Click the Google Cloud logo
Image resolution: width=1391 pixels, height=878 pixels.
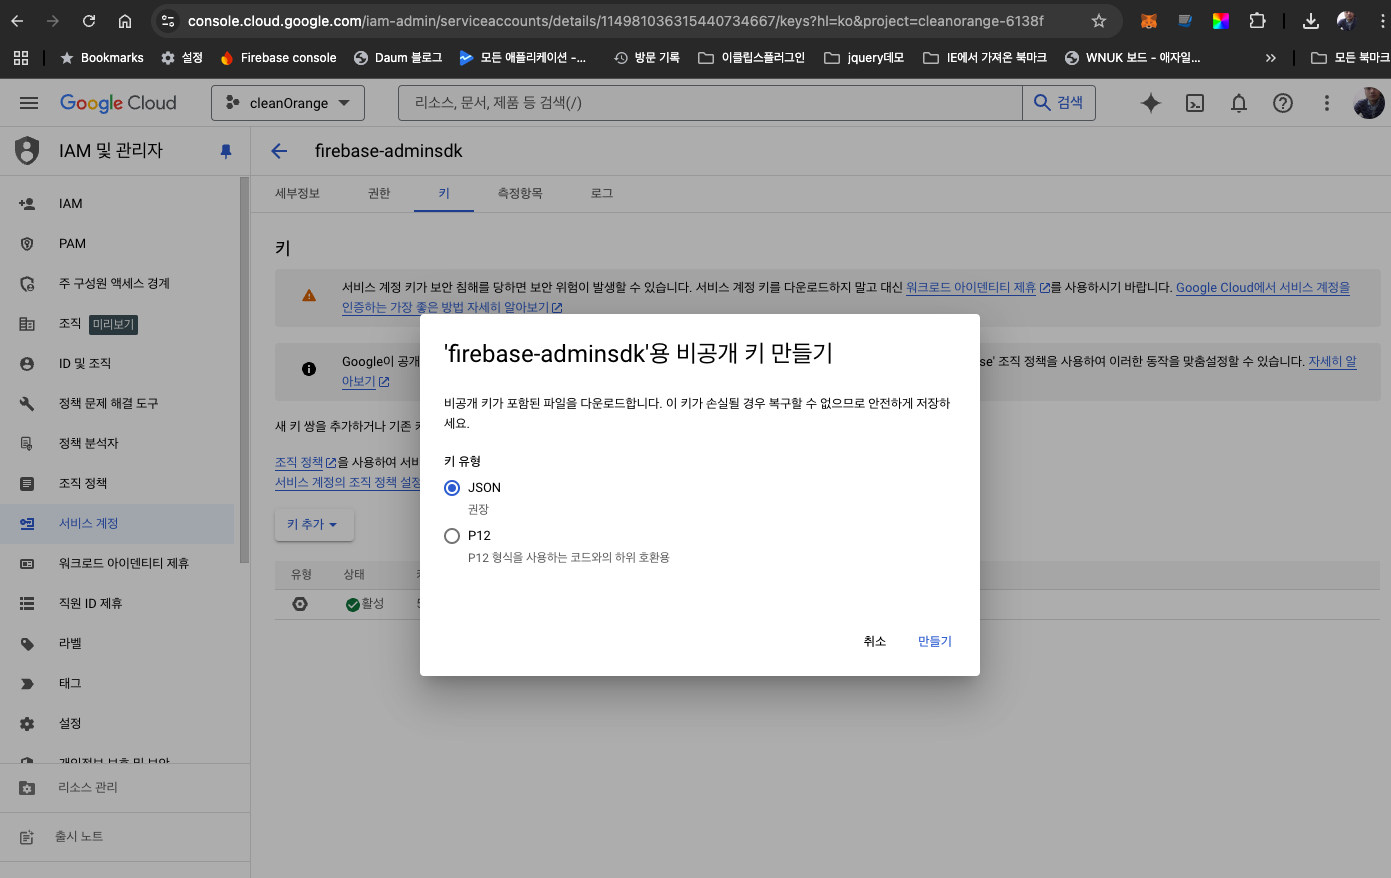pyautogui.click(x=118, y=103)
